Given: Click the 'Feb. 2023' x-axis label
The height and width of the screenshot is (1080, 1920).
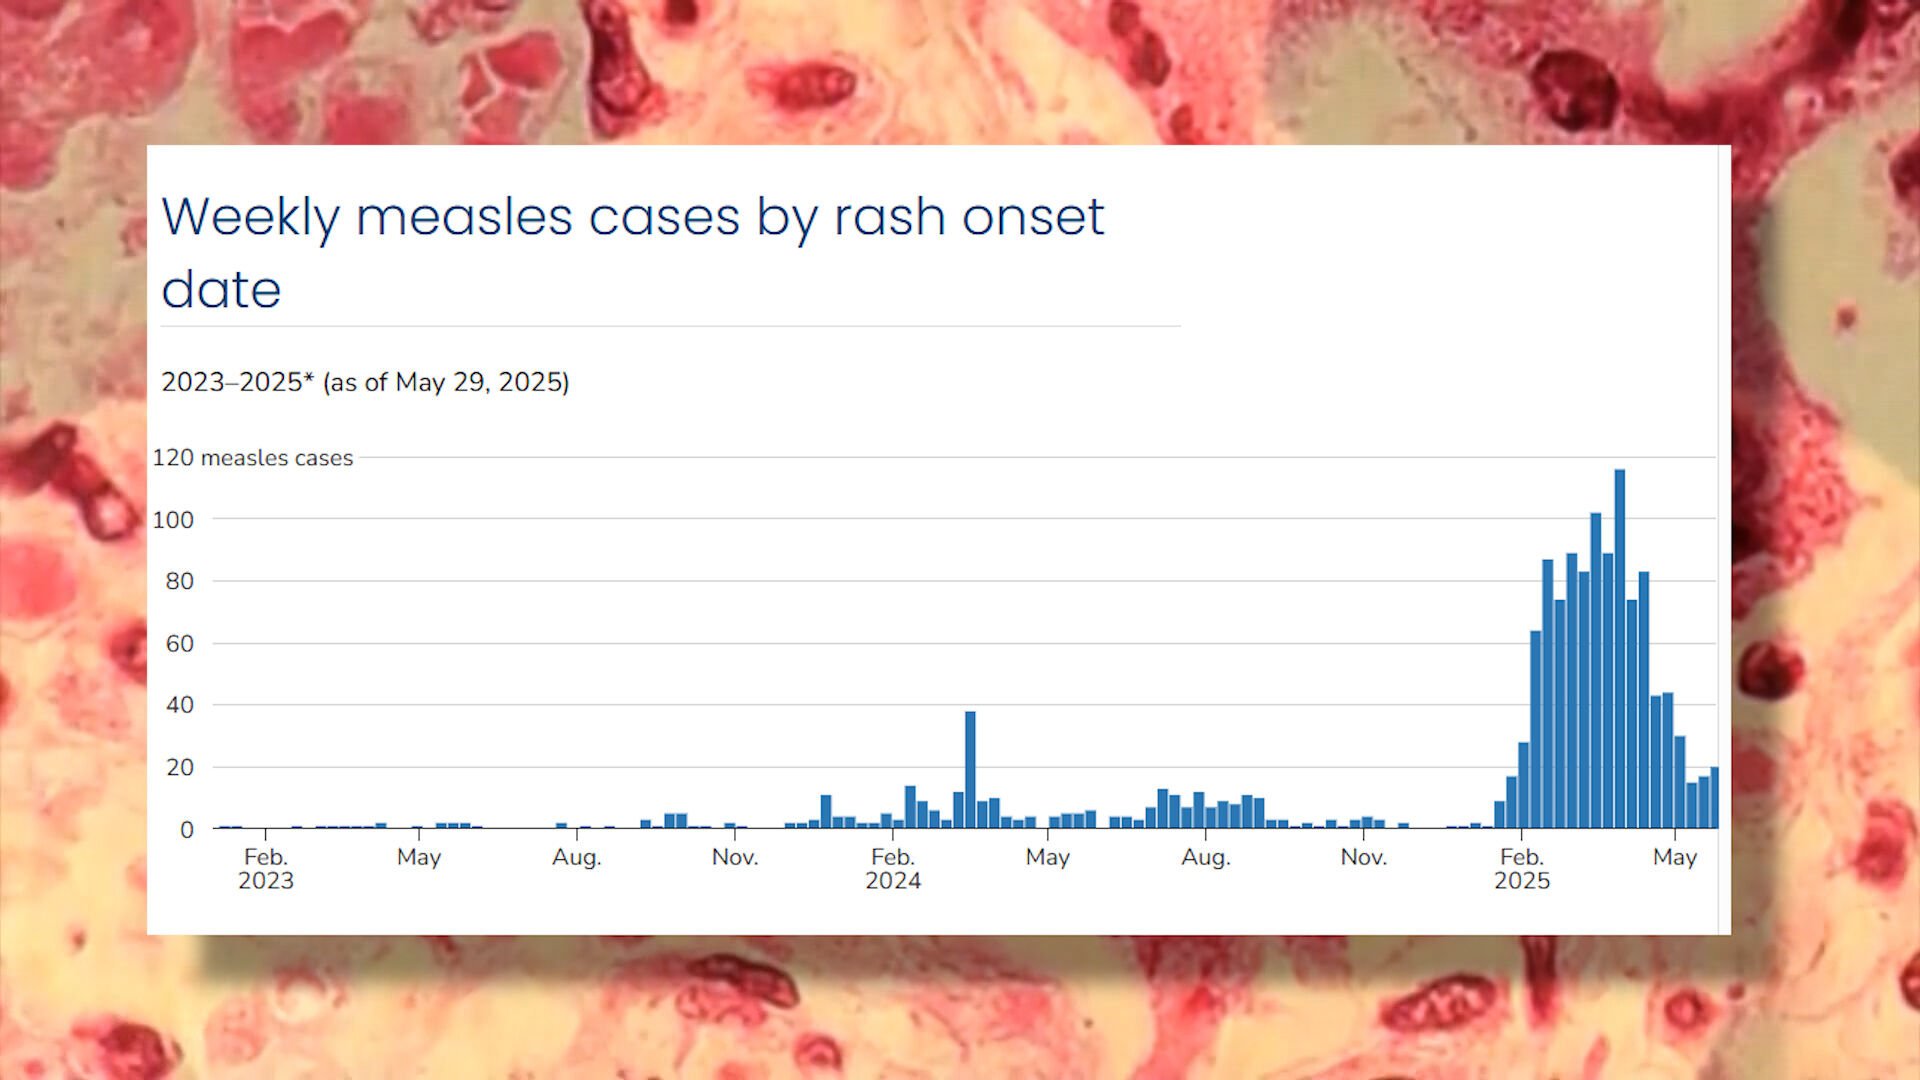Looking at the screenshot, I should (x=266, y=869).
